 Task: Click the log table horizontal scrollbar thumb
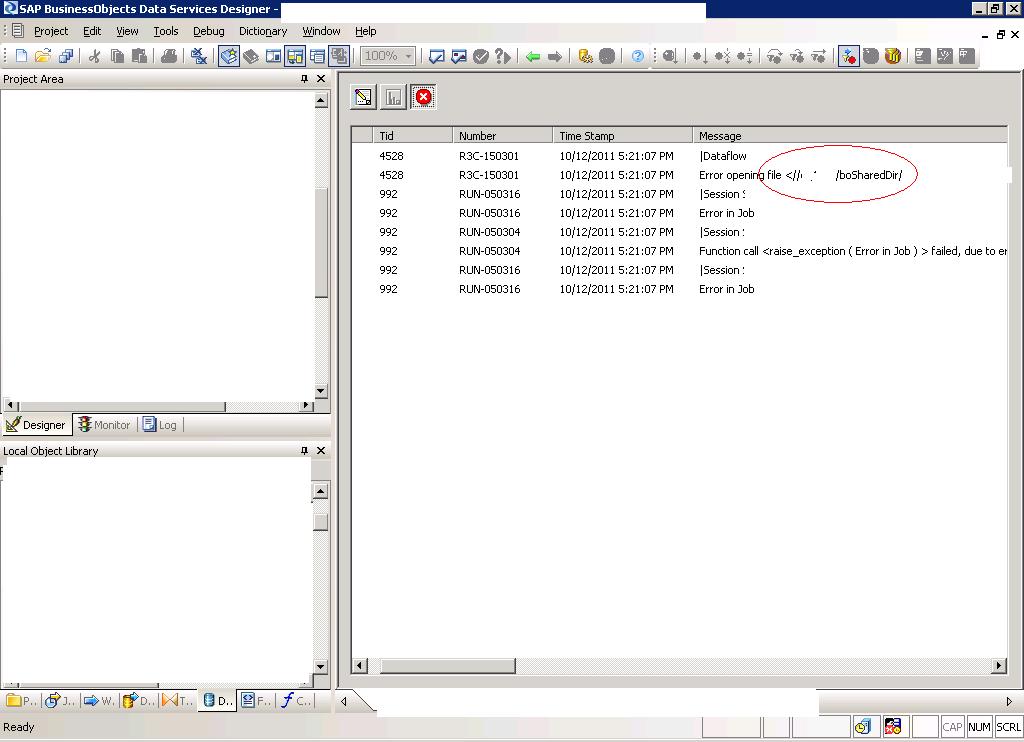[x=448, y=666]
